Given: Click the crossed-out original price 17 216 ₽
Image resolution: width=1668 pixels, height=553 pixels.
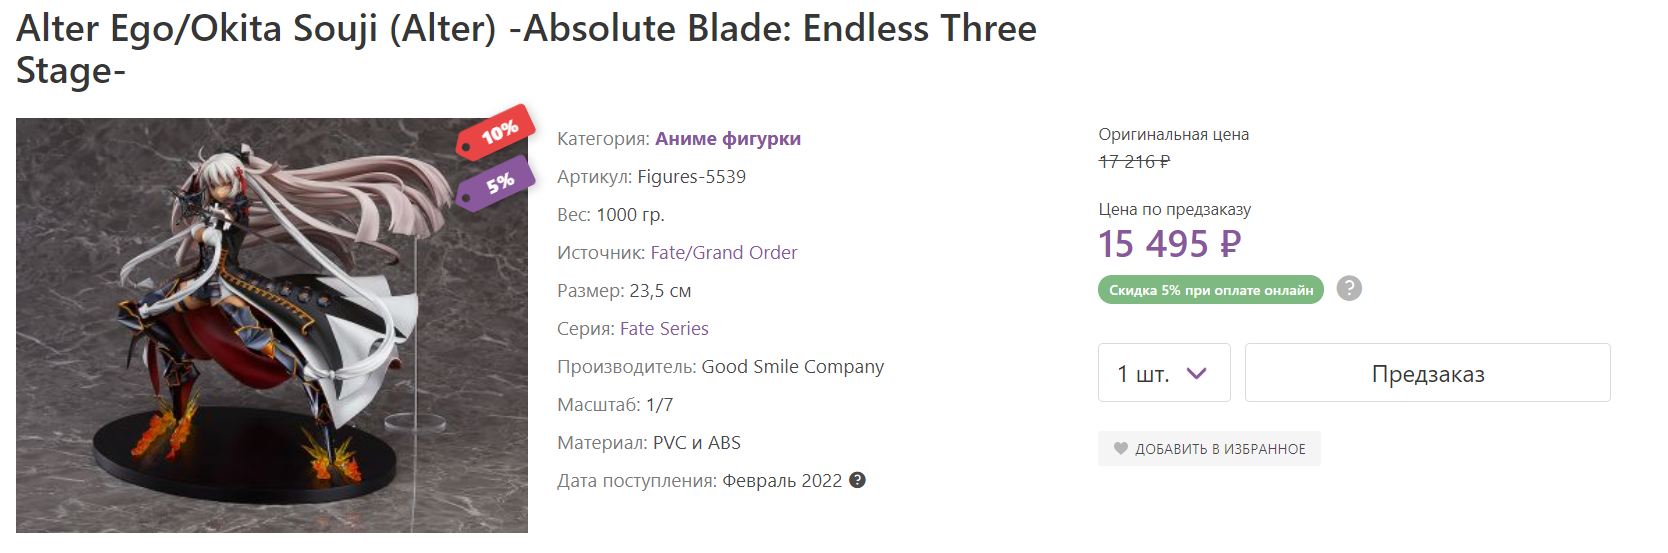Looking at the screenshot, I should point(1134,162).
